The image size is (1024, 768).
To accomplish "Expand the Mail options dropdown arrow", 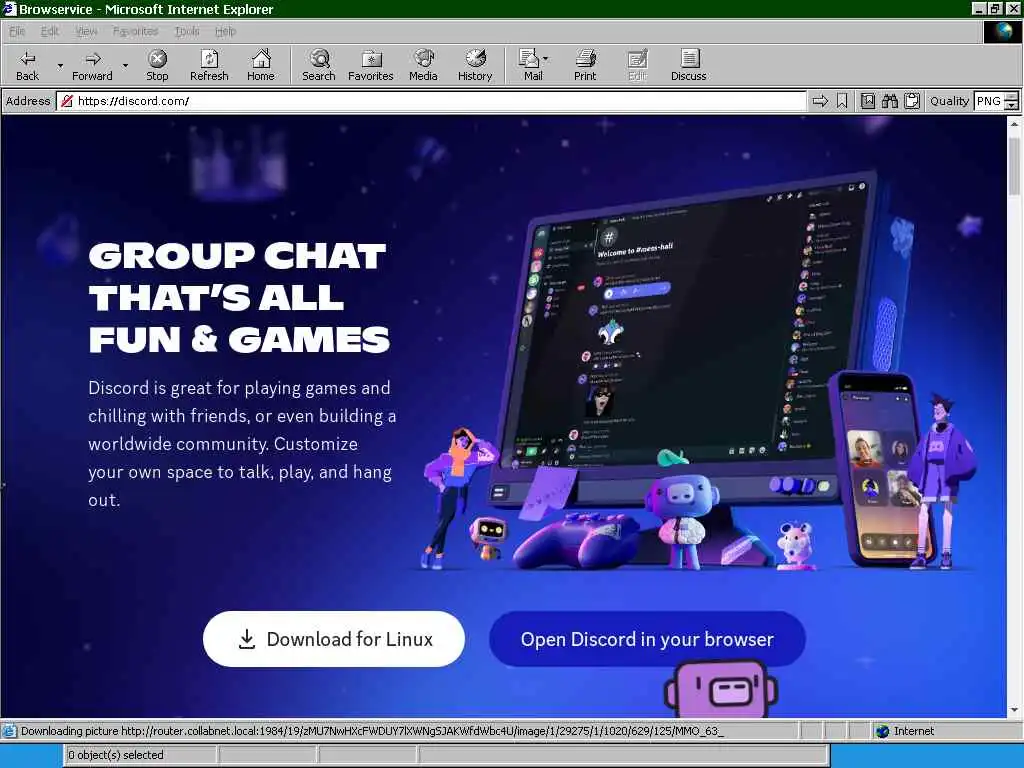I will coord(545,59).
